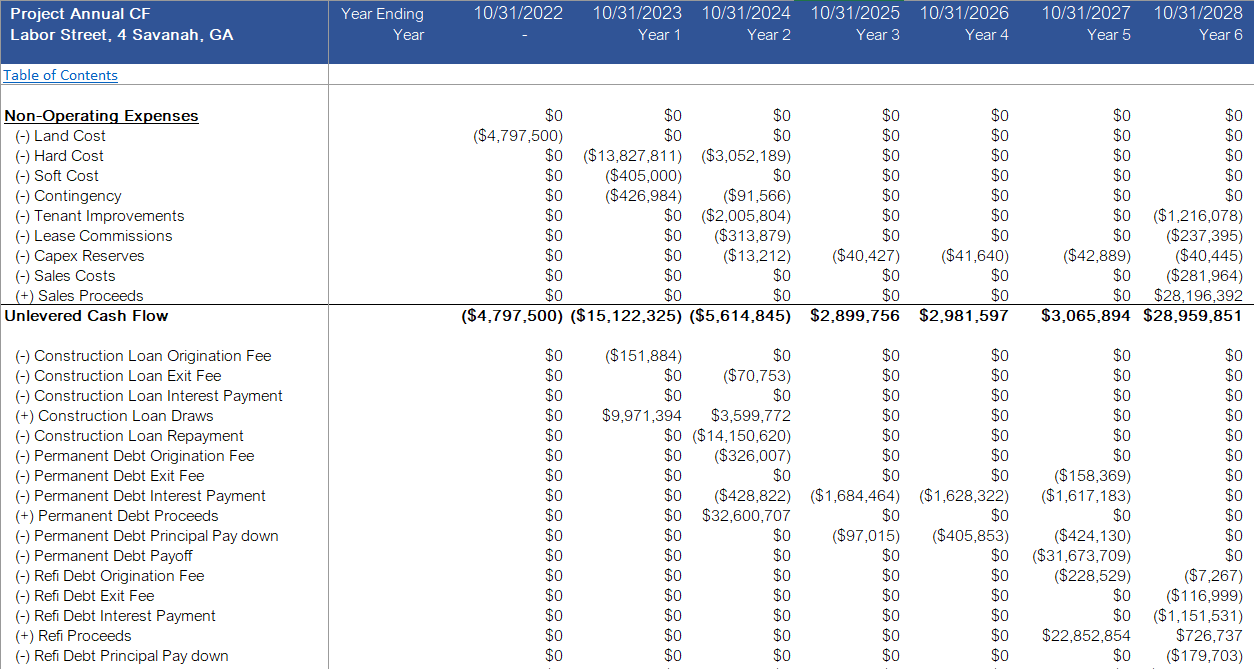Select the Year 6 label
This screenshot has width=1254, height=669.
[x=1221, y=35]
